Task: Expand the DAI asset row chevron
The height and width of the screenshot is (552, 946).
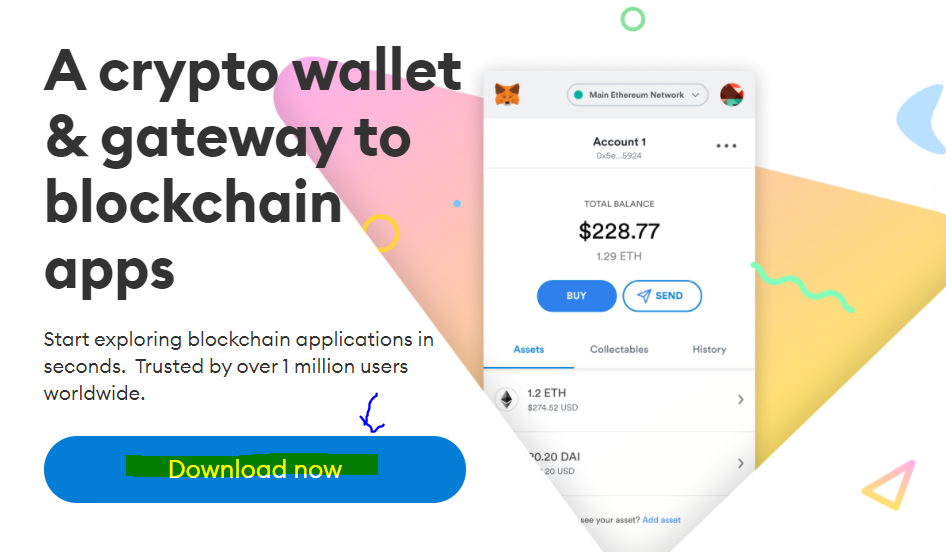Action: [741, 463]
